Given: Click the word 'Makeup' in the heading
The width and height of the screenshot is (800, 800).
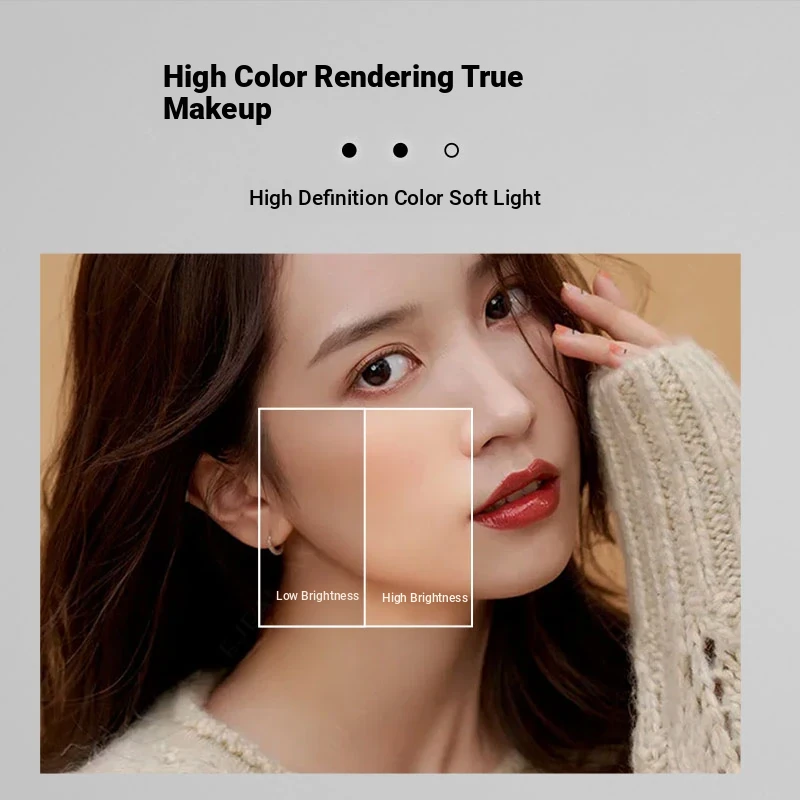Looking at the screenshot, I should [x=217, y=109].
